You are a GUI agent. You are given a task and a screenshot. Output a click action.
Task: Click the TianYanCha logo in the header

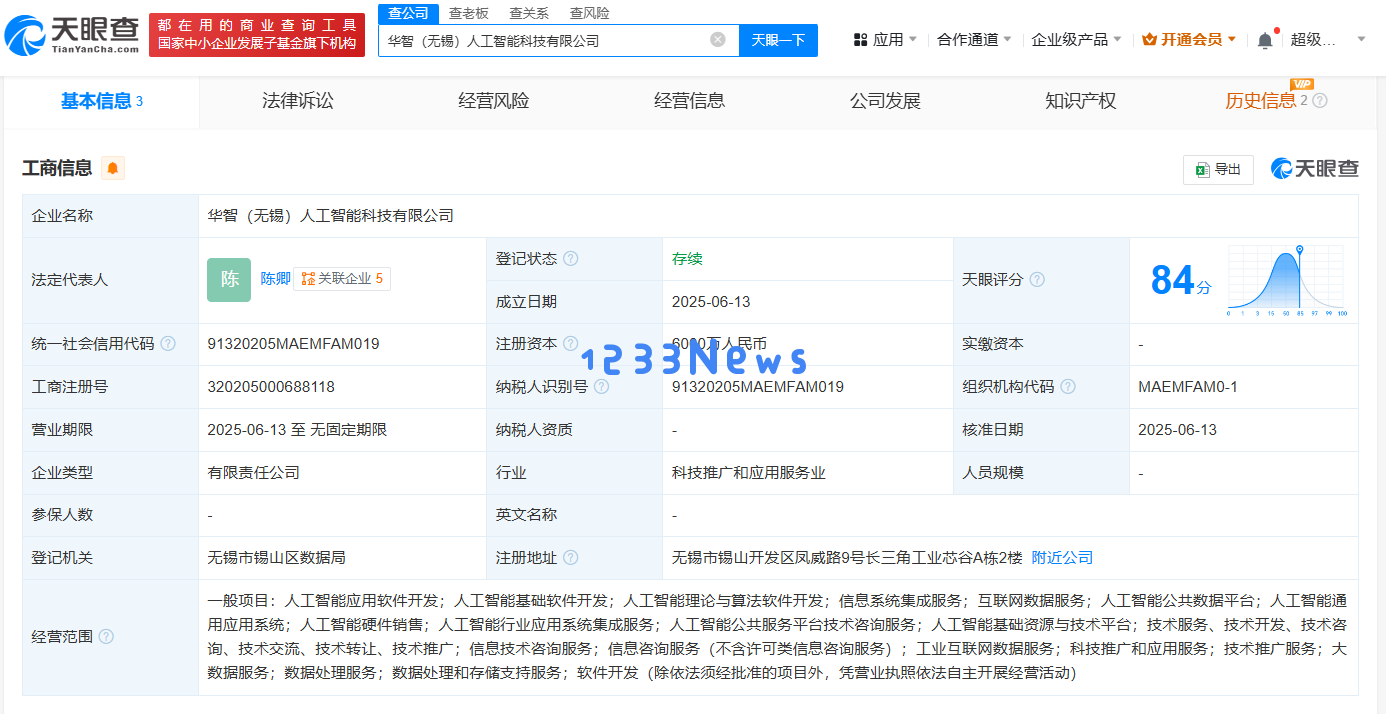pos(73,35)
